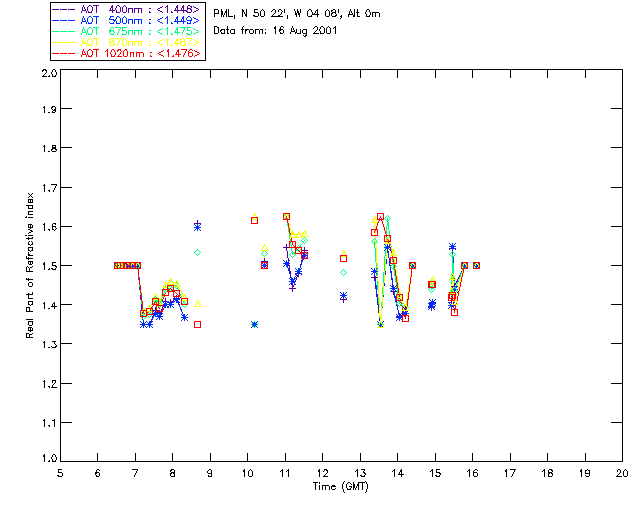Click the blue asterisk near 1.6 at 8.7 GMT
This screenshot has height=512, width=640.
pyautogui.click(x=198, y=227)
